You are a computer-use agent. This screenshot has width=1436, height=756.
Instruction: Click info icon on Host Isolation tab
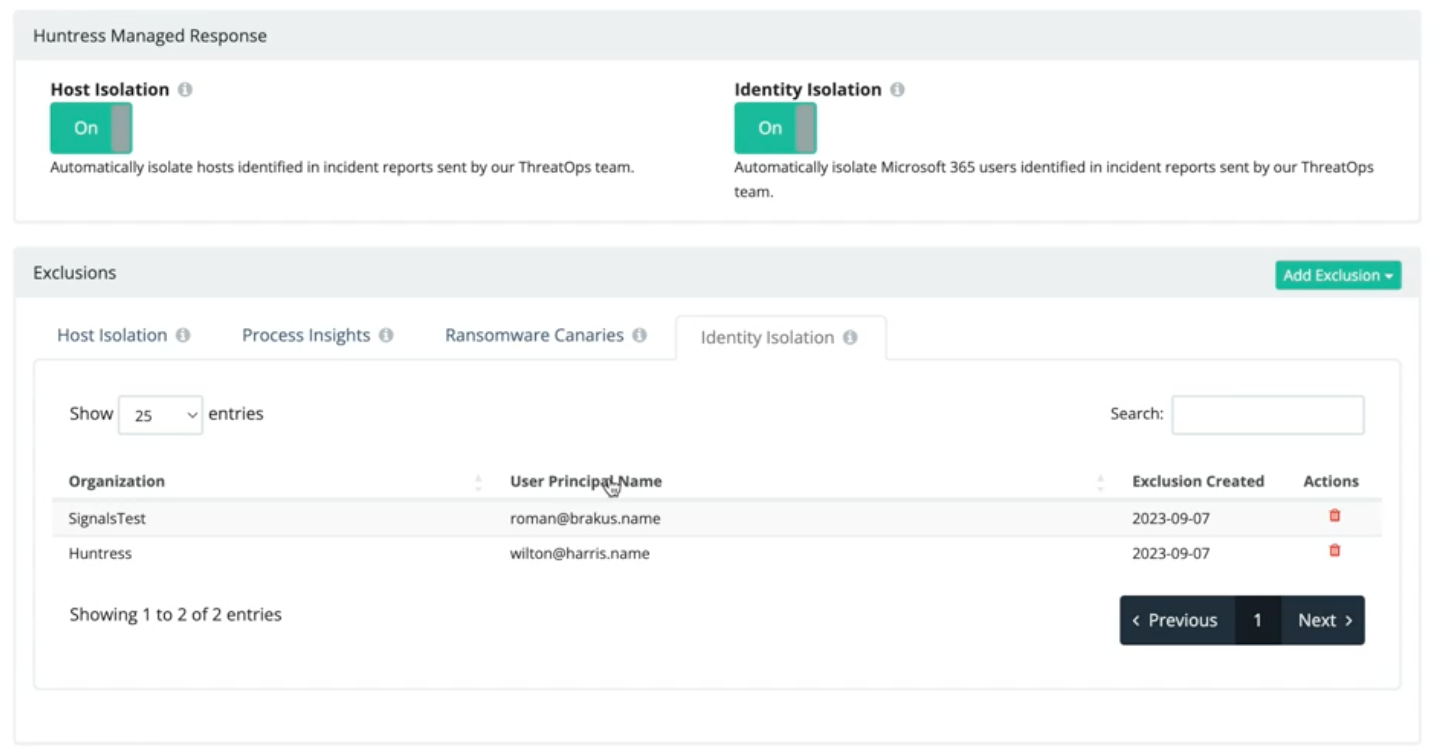click(x=183, y=336)
